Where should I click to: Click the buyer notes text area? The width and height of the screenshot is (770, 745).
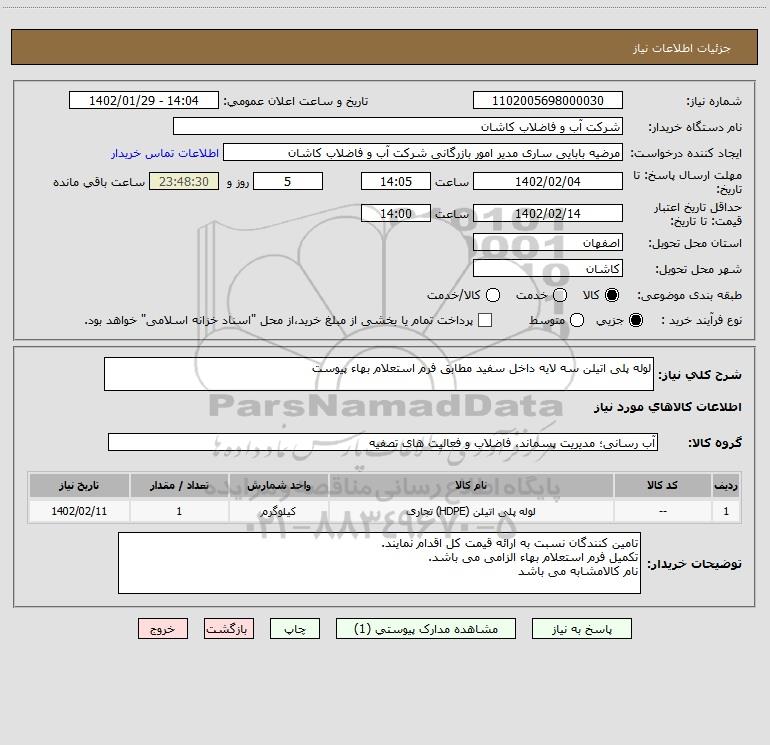(x=379, y=563)
